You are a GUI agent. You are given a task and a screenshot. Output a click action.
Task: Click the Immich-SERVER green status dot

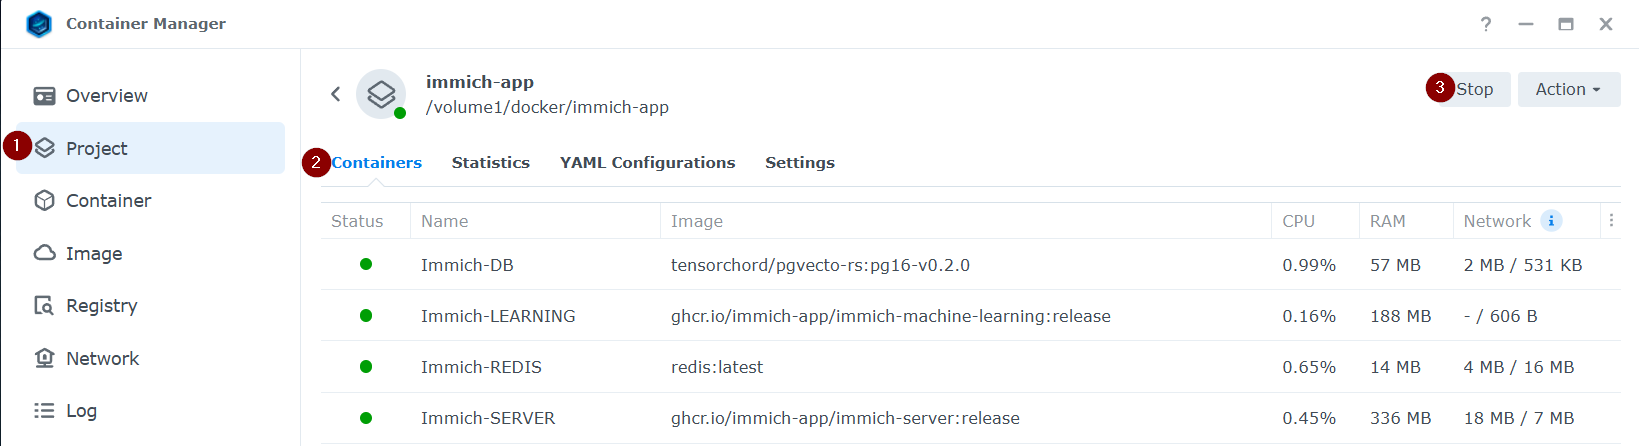[x=366, y=418]
